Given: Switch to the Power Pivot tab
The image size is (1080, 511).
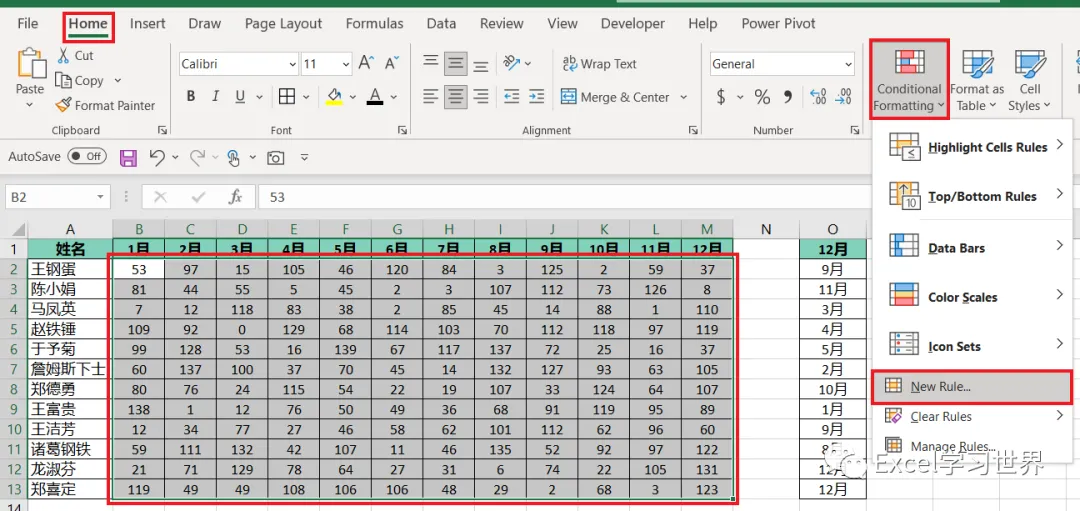Looking at the screenshot, I should click(778, 23).
